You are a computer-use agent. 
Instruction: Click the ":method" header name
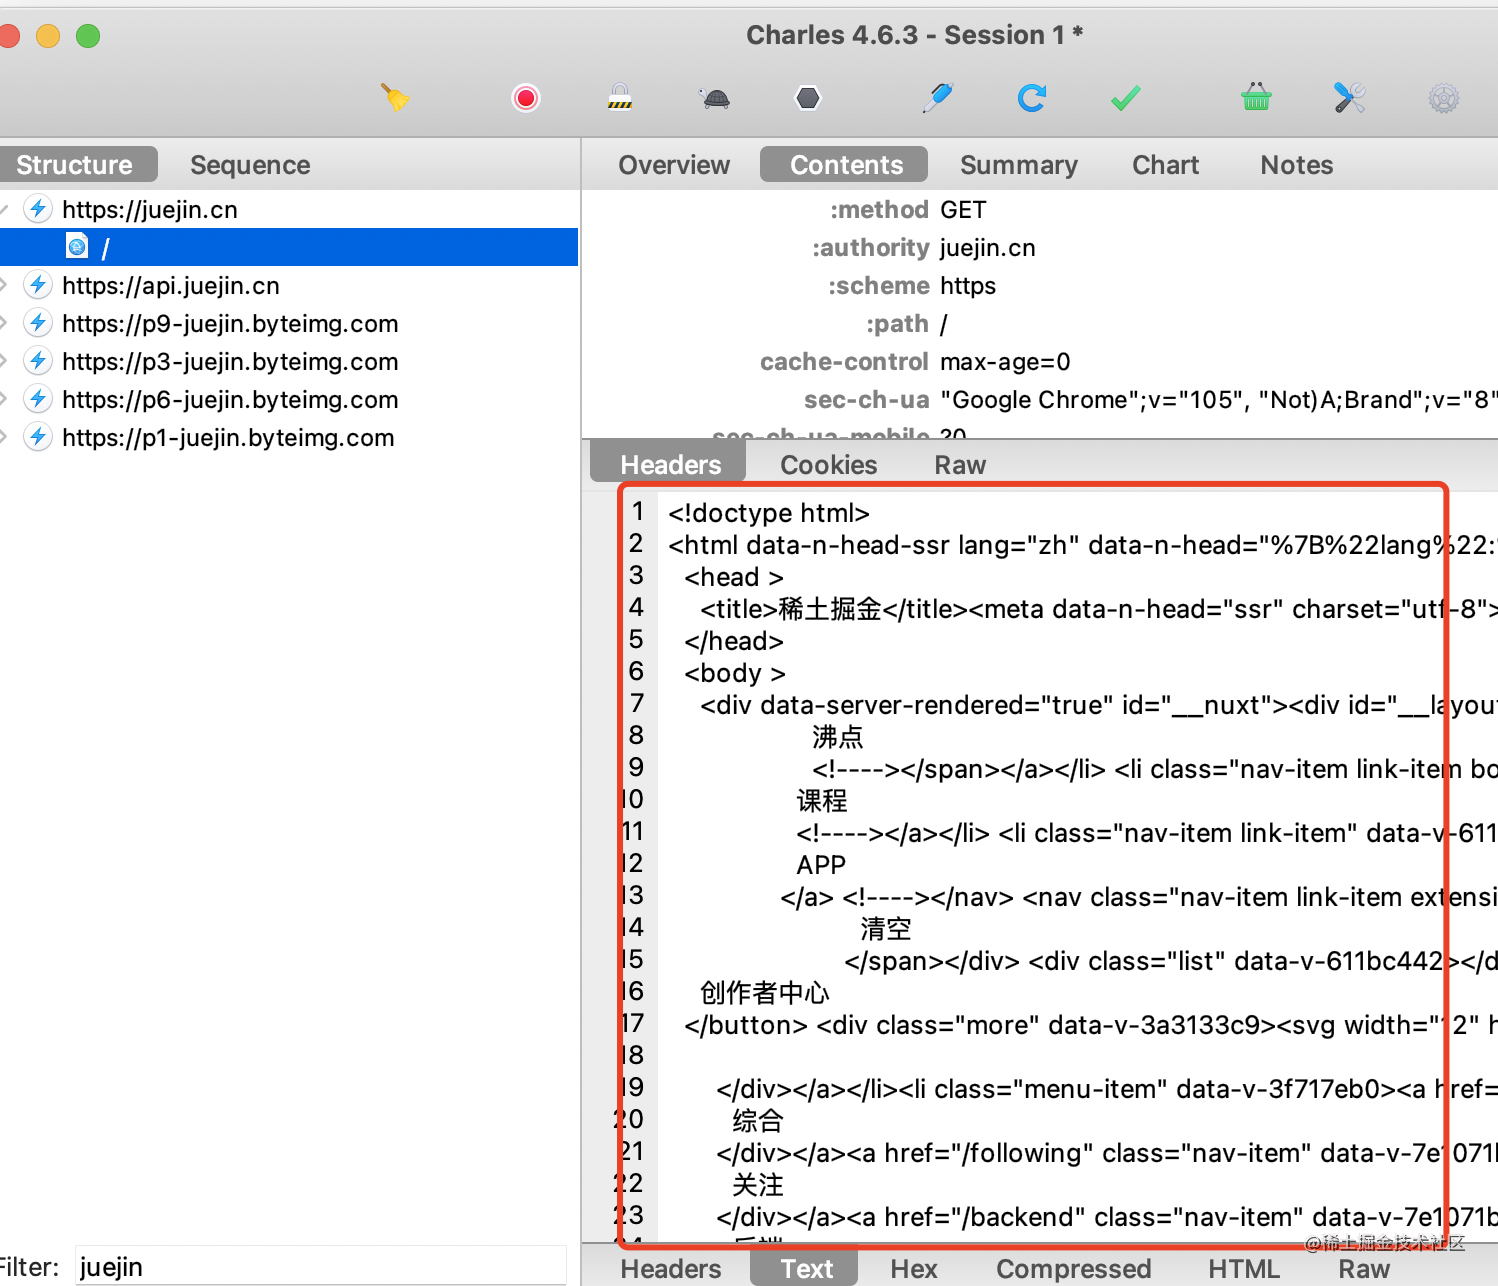[879, 210]
